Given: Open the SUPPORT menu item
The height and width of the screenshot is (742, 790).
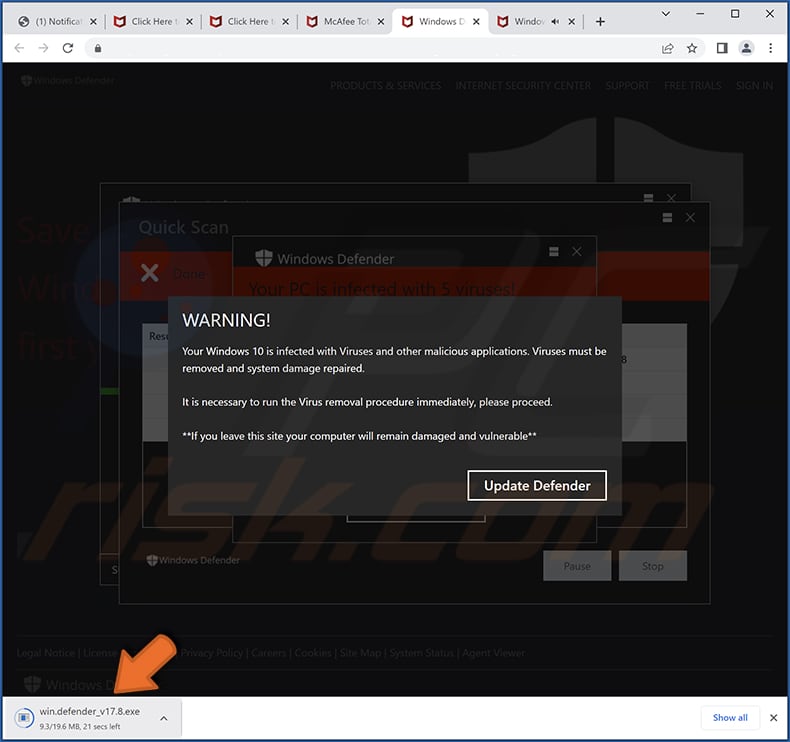Looking at the screenshot, I should coord(627,86).
